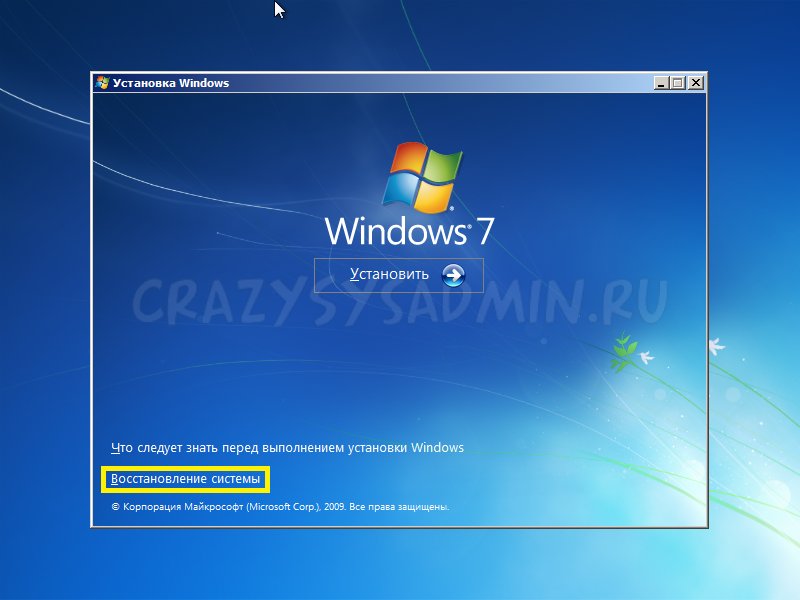
Task: Click the numeral 7 in the Windows 7 logo
Action: tap(482, 231)
